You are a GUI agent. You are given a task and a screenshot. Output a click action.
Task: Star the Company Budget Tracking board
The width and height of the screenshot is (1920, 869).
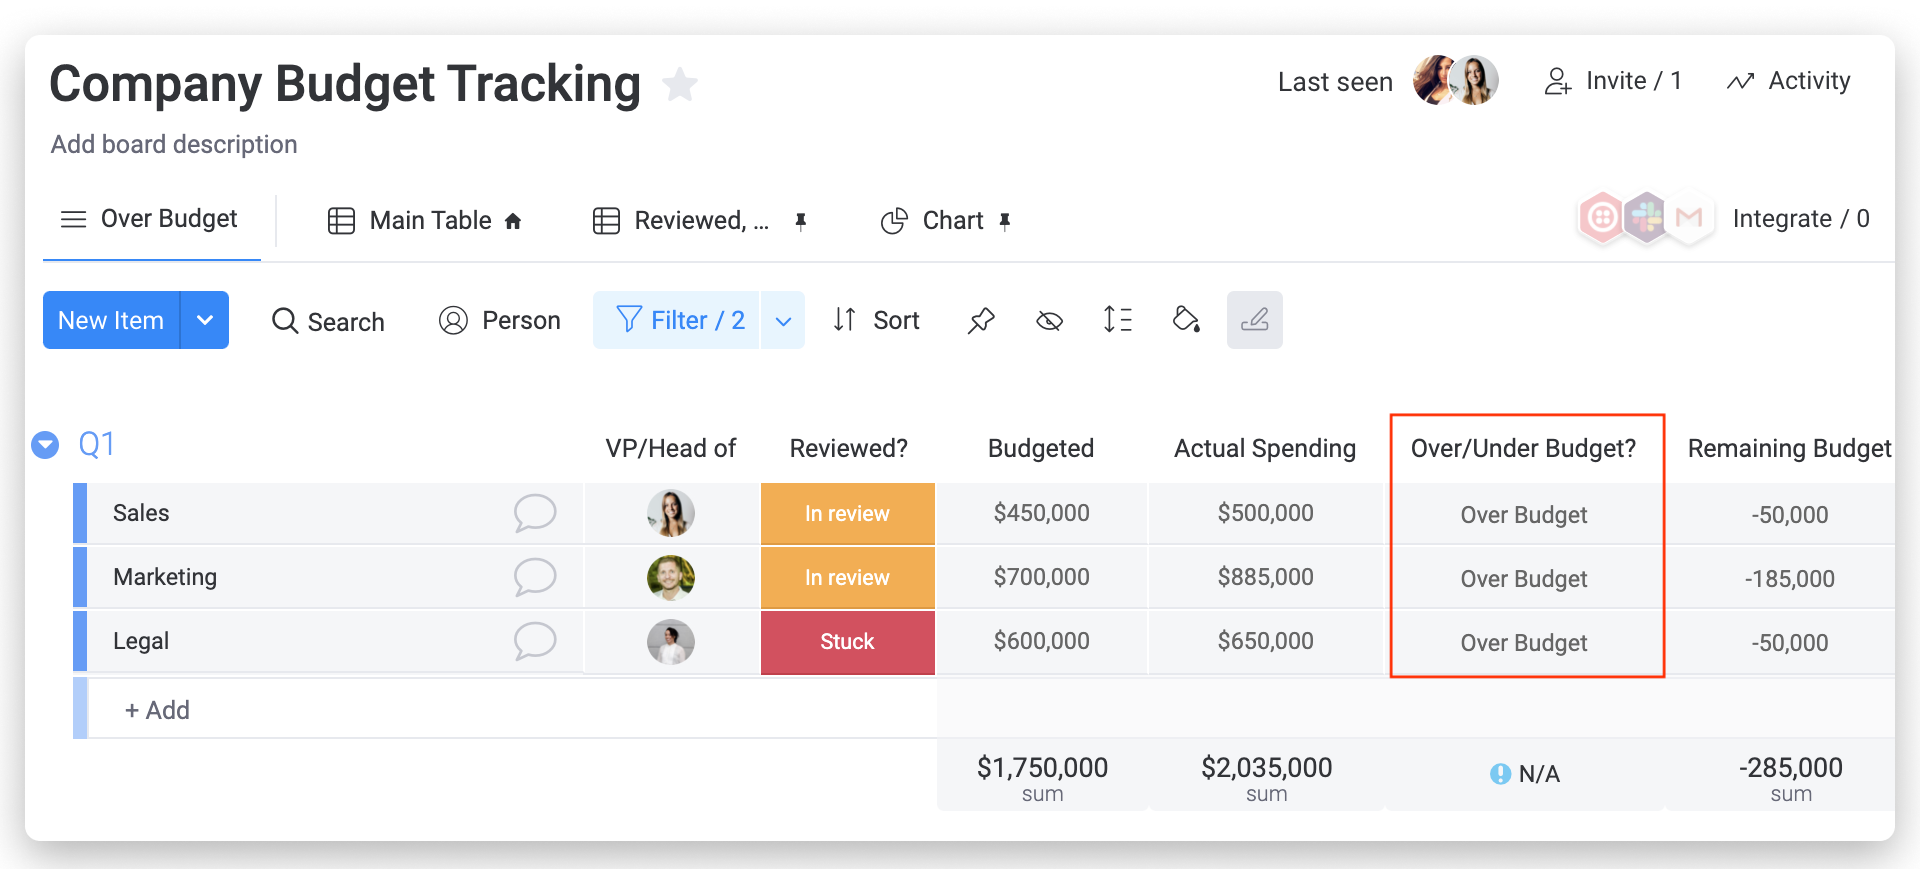coord(680,84)
